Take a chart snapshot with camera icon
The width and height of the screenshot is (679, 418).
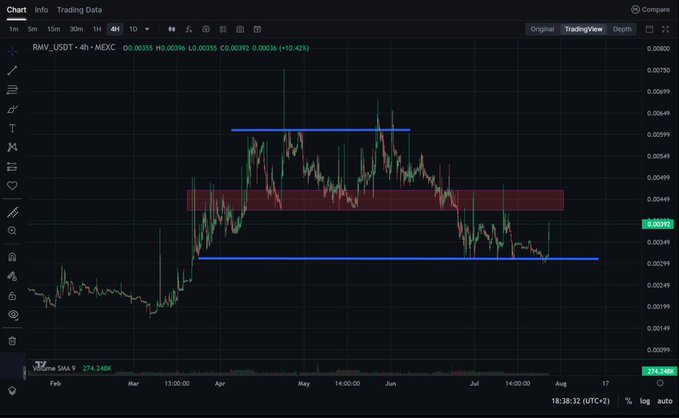tap(240, 29)
